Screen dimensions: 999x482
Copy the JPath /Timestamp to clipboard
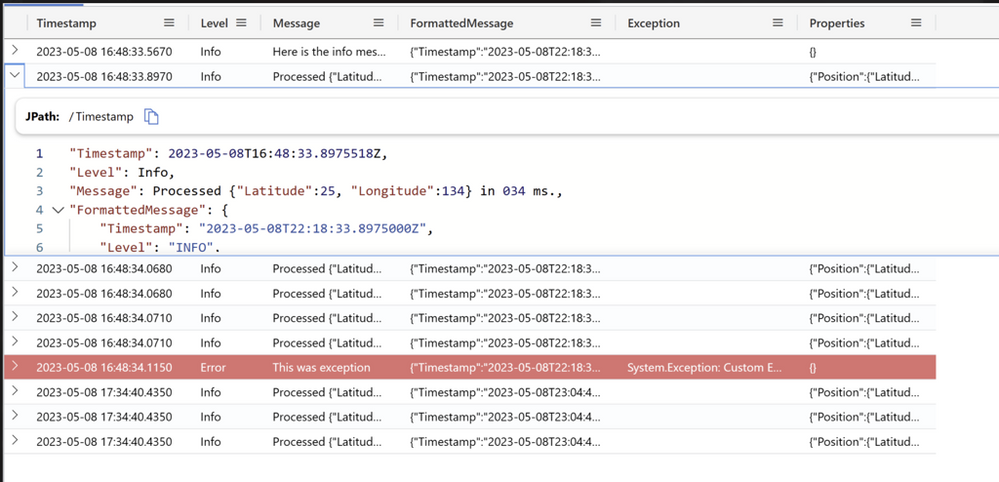tap(152, 117)
